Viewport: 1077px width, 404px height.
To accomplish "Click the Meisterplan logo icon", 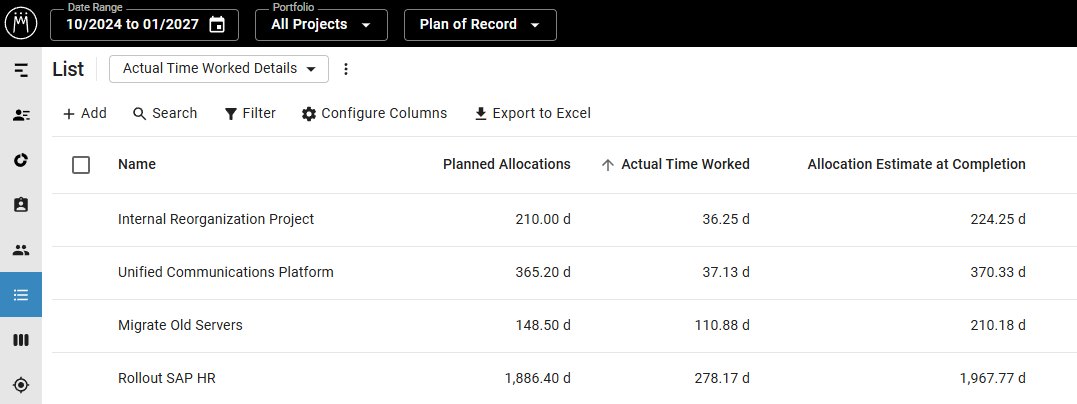I will [x=21, y=23].
